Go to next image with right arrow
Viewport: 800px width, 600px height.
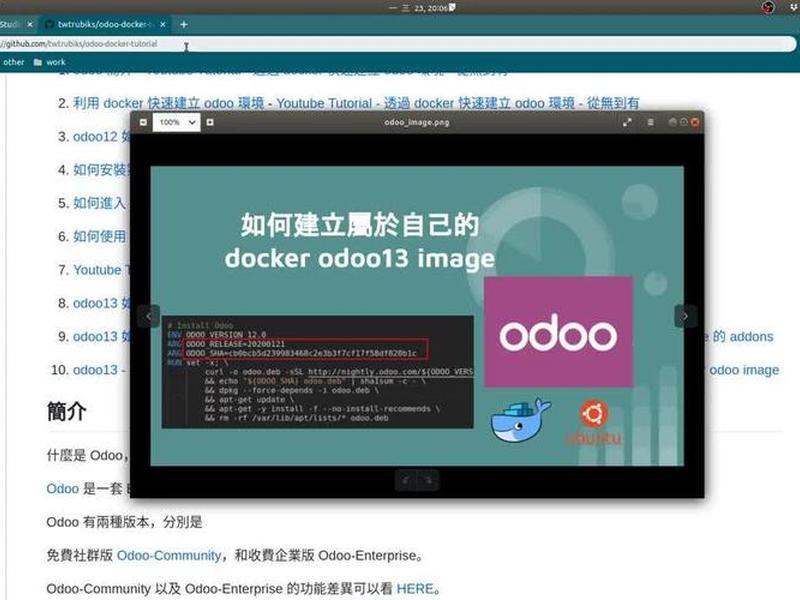[x=685, y=316]
